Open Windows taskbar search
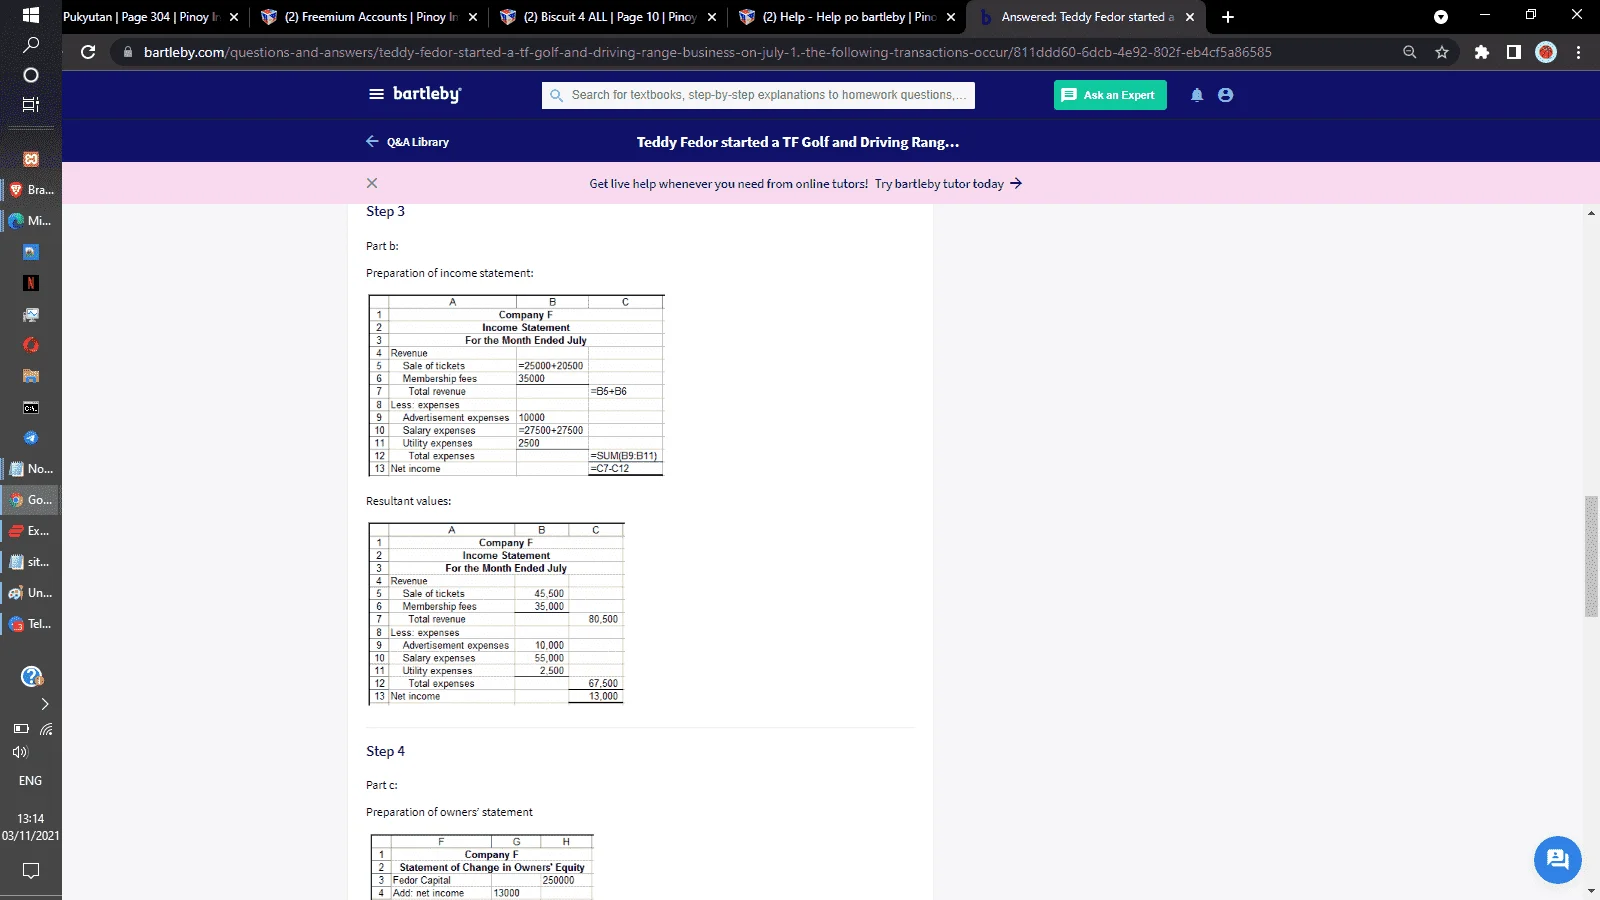 (31, 45)
